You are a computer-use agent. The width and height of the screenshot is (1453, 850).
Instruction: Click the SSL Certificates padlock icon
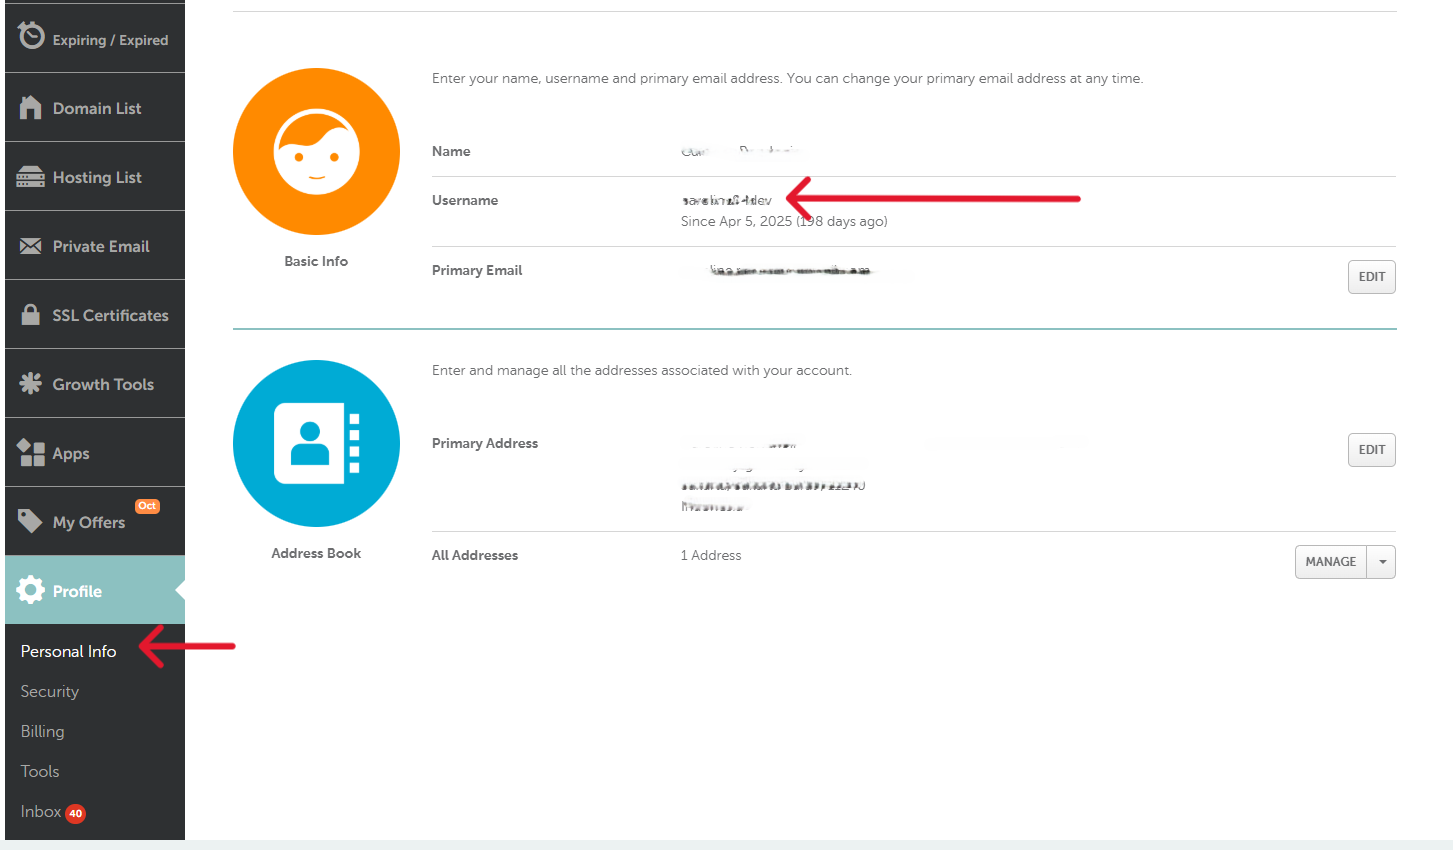[29, 314]
